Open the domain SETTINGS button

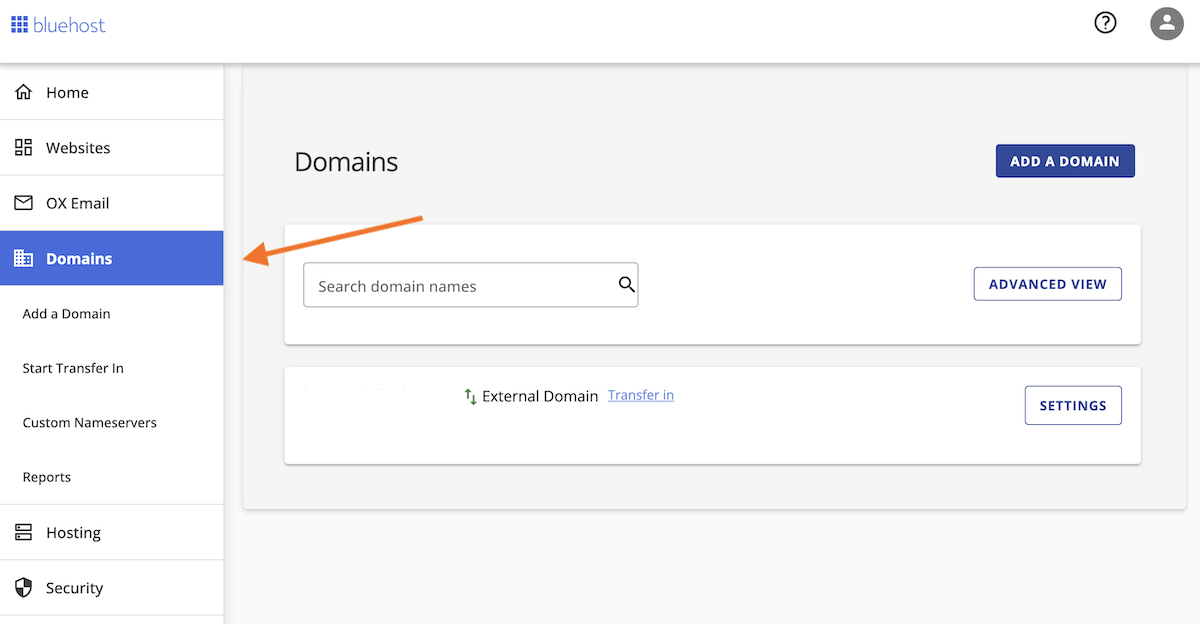click(1073, 406)
